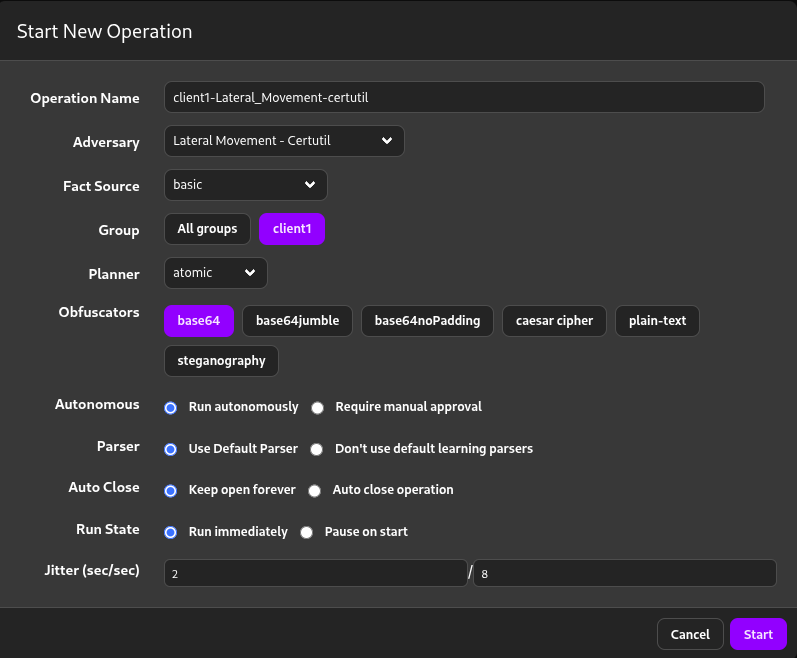This screenshot has width=797, height=658.
Task: Enable the plain-text obfuscator
Action: click(x=657, y=320)
